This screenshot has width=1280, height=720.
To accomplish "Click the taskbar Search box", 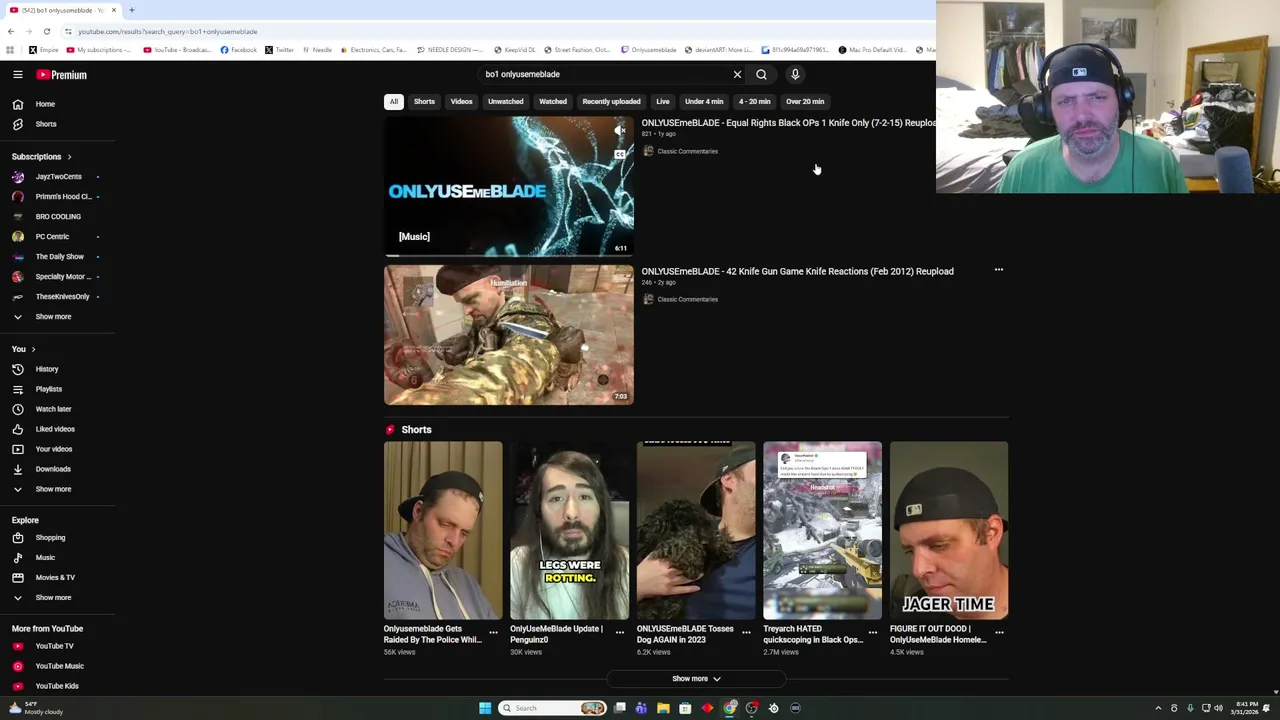I will tap(552, 708).
